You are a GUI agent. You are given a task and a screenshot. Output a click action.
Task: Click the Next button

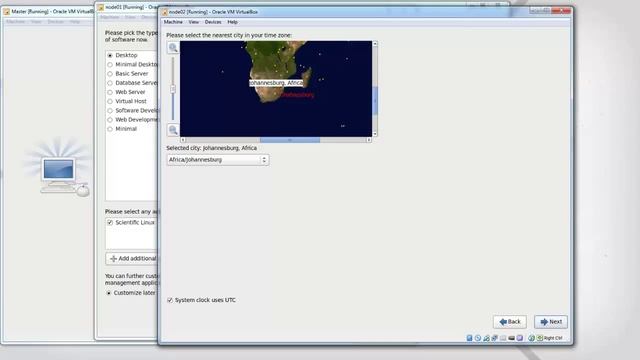[551, 322]
